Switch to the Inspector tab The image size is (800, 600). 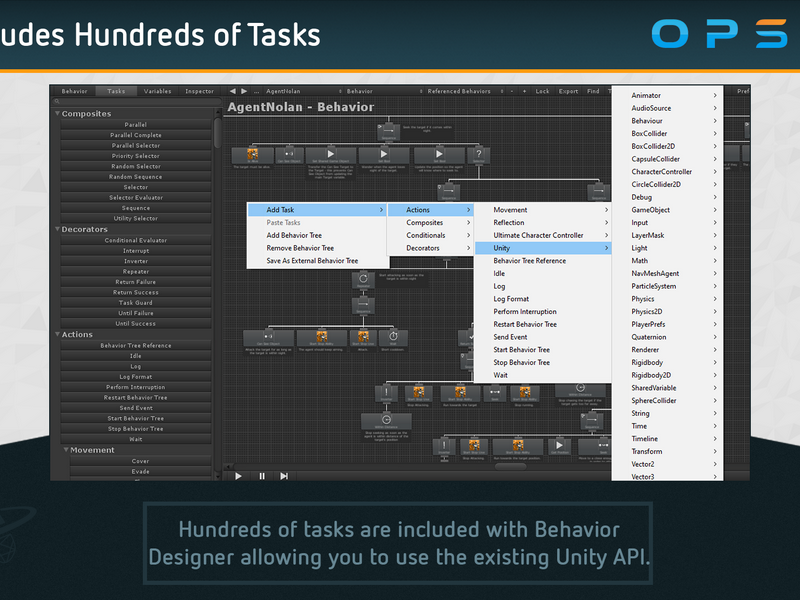[199, 91]
